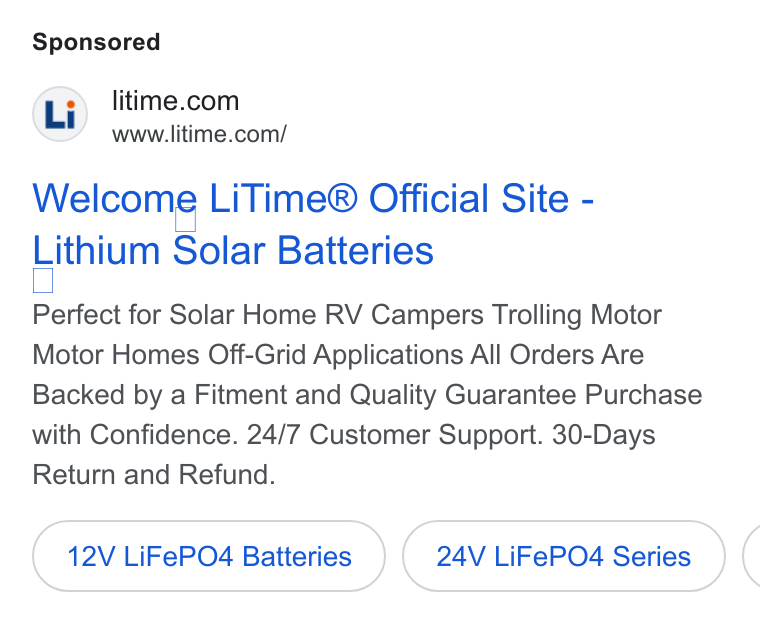Click the "Return and Refund" text
This screenshot has height=624, width=760.
[x=154, y=475]
